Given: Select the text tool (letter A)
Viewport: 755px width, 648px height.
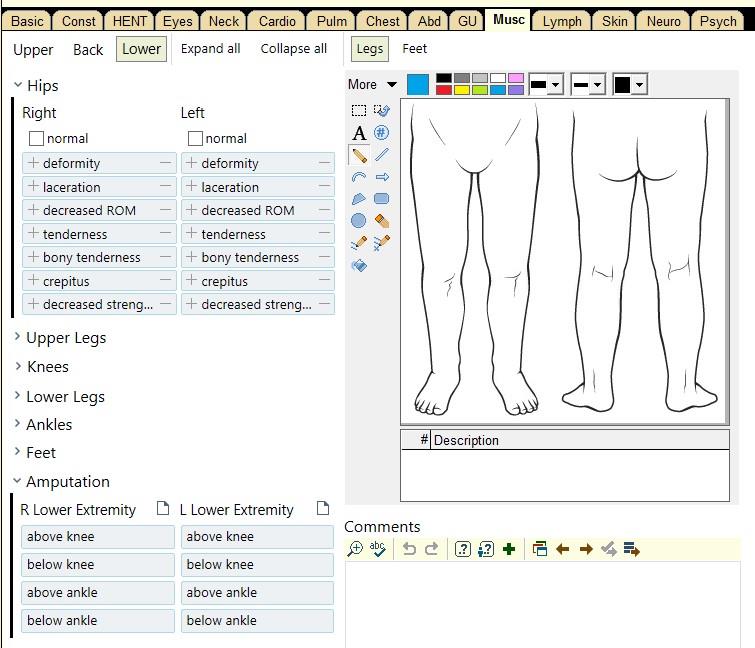Looking at the screenshot, I should click(359, 133).
